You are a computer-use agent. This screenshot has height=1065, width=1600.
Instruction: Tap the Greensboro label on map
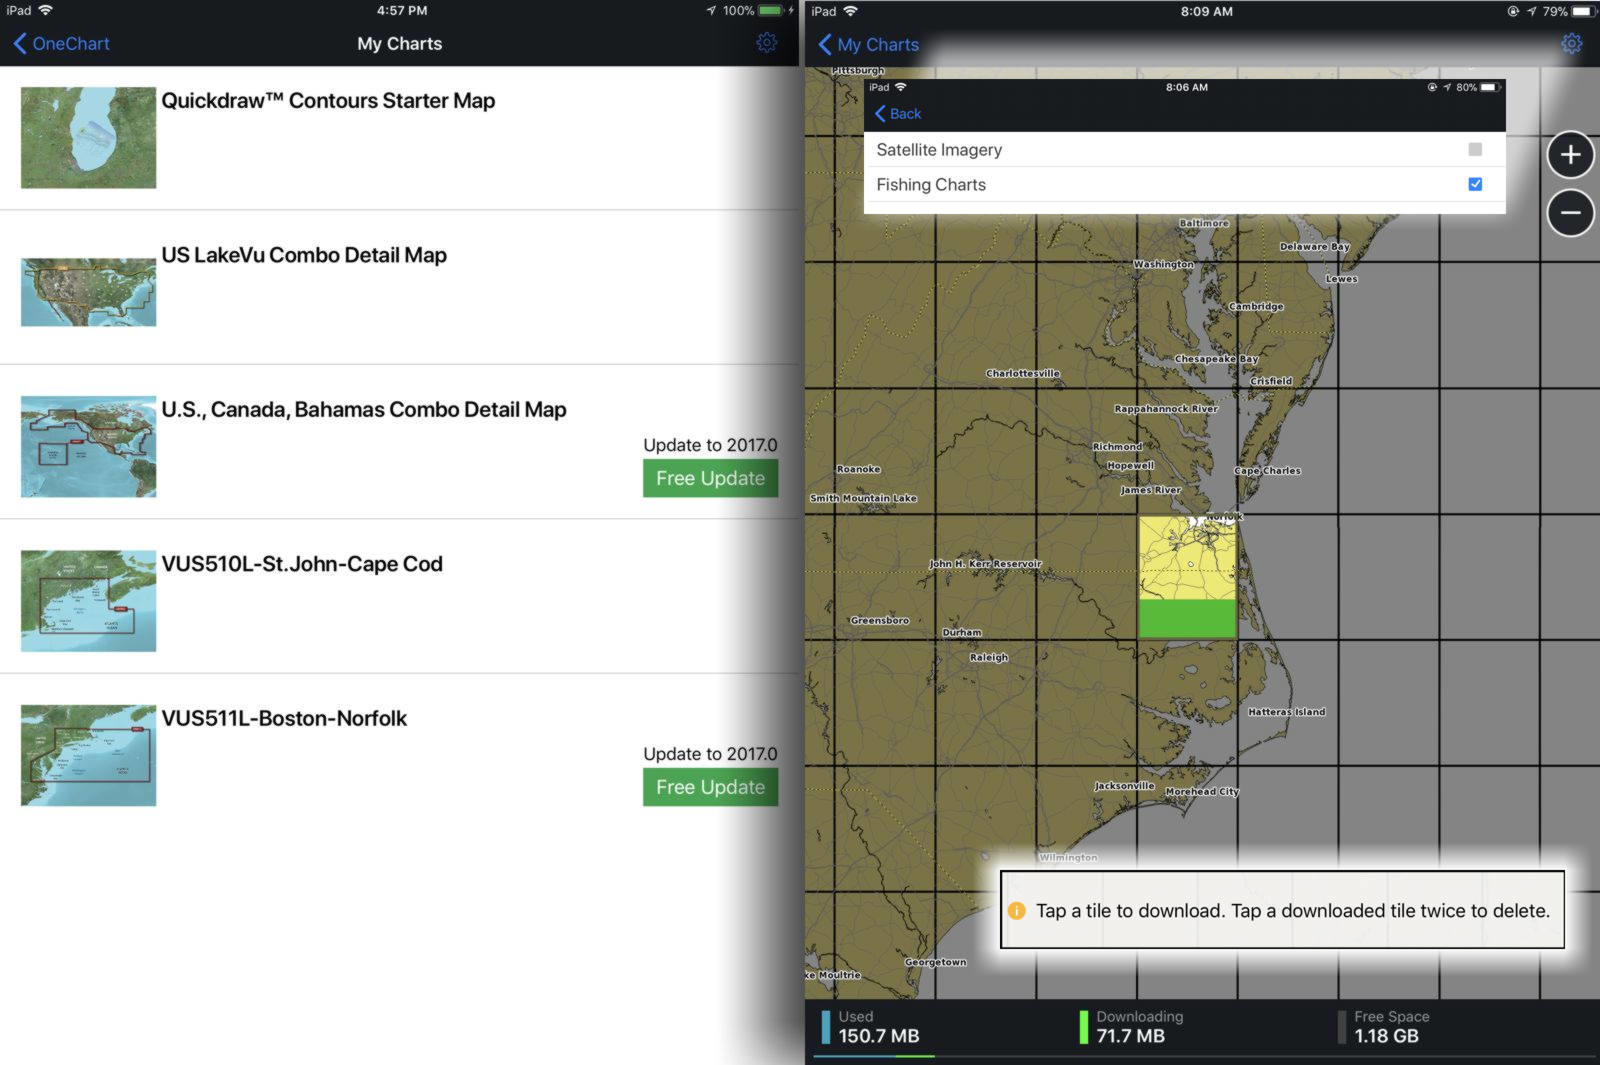(879, 620)
